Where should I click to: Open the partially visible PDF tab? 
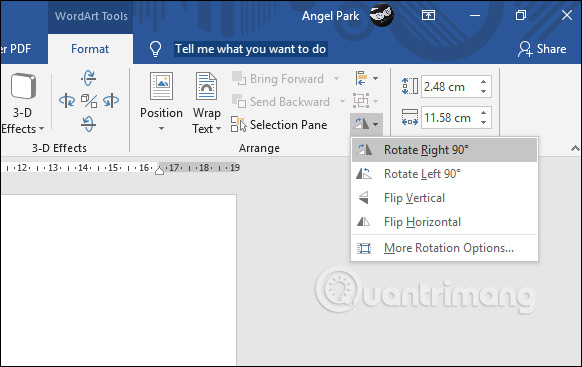(x=16, y=49)
